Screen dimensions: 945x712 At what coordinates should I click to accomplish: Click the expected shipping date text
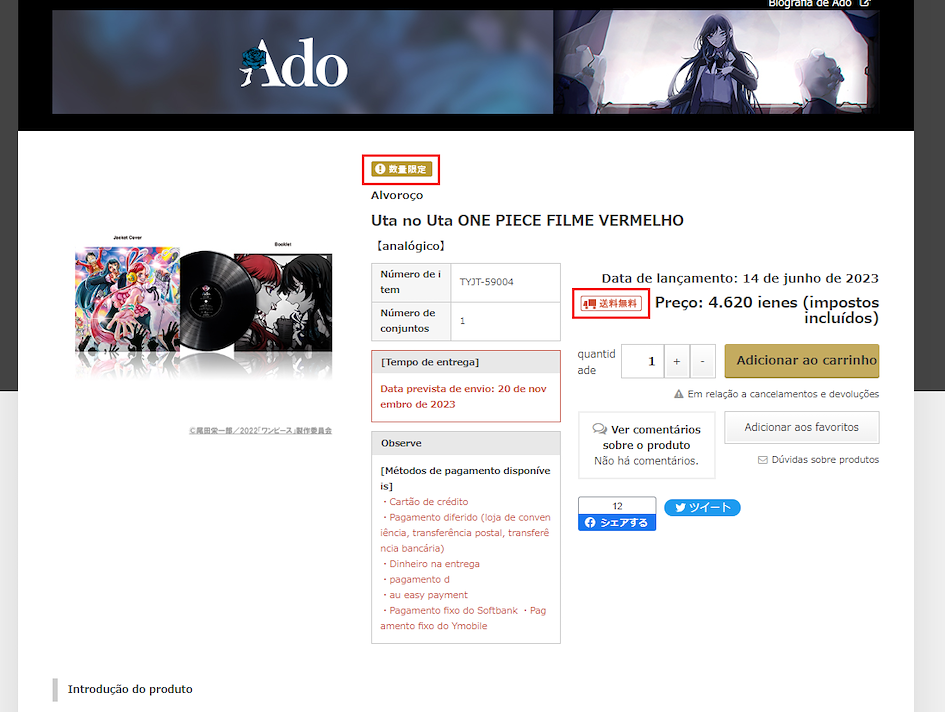(x=463, y=397)
